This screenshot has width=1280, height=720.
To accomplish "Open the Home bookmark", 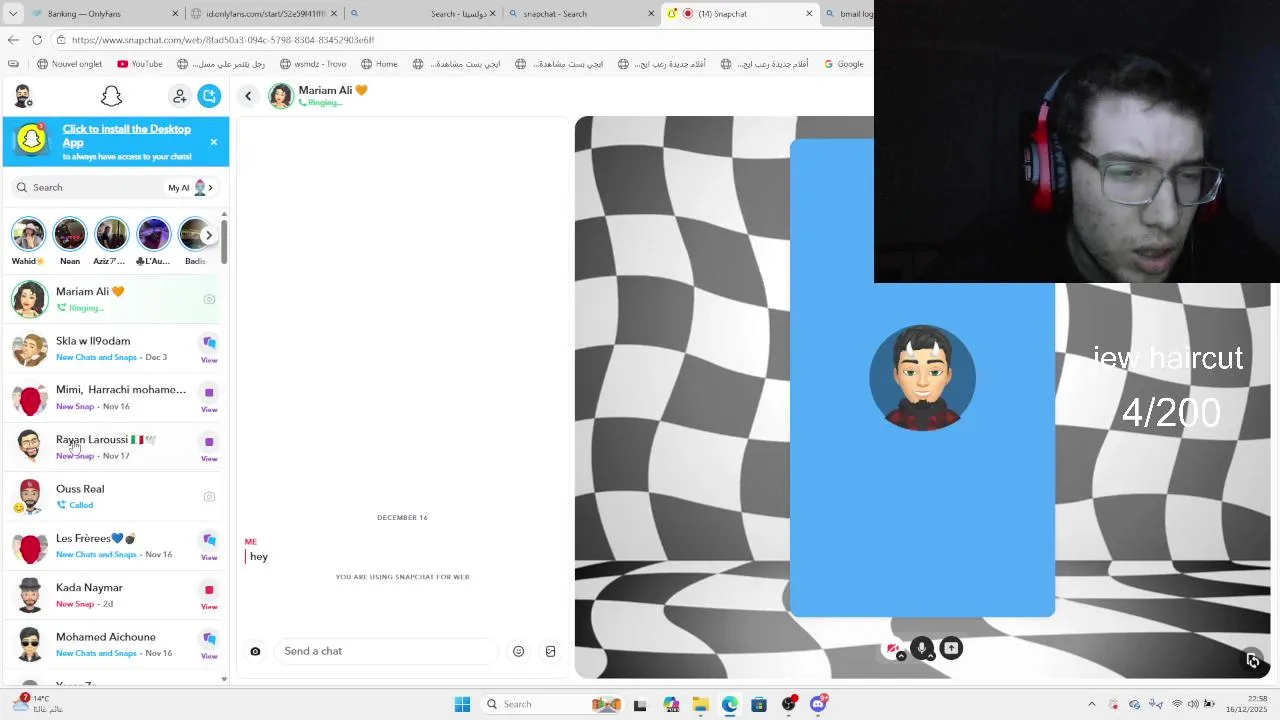I will click(379, 64).
